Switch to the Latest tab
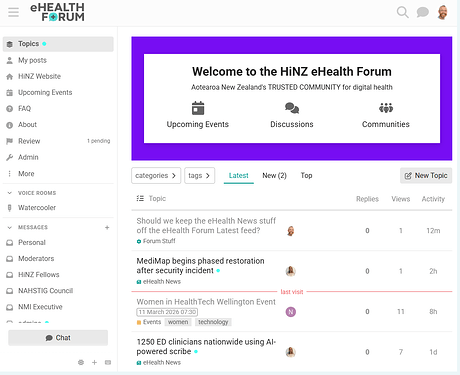 click(x=239, y=176)
